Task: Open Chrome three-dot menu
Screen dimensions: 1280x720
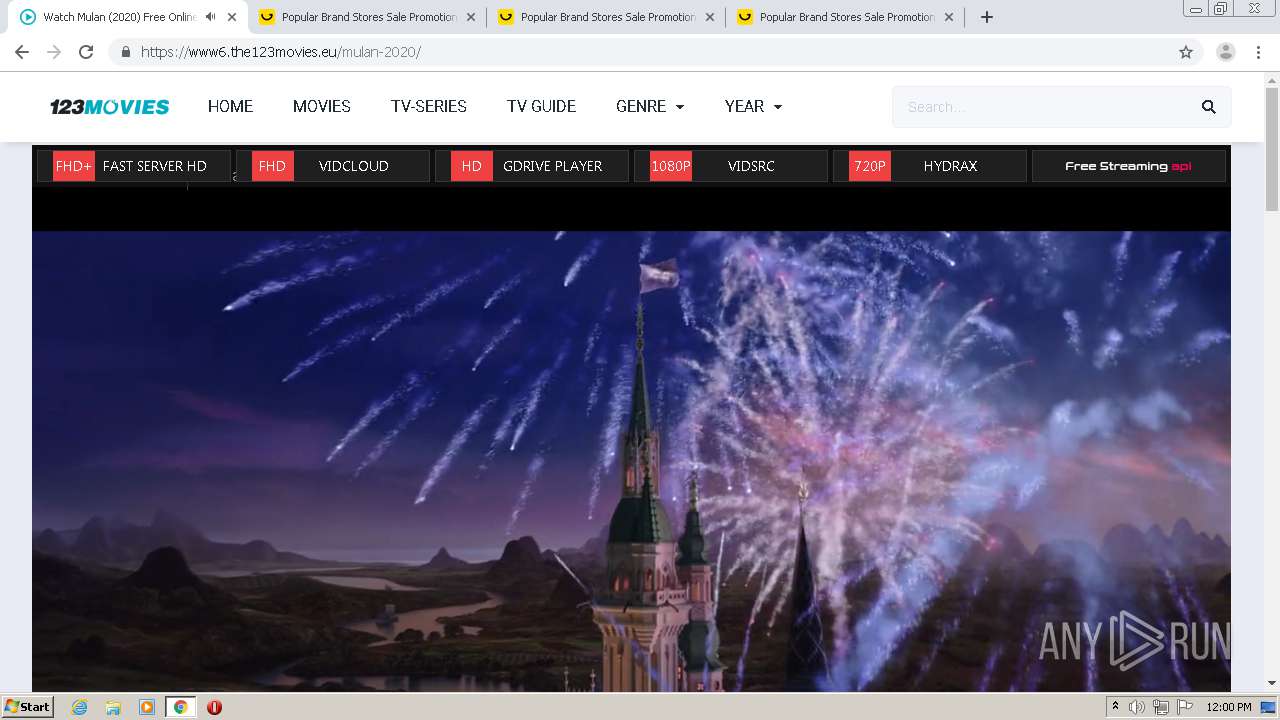Action: [x=1258, y=52]
